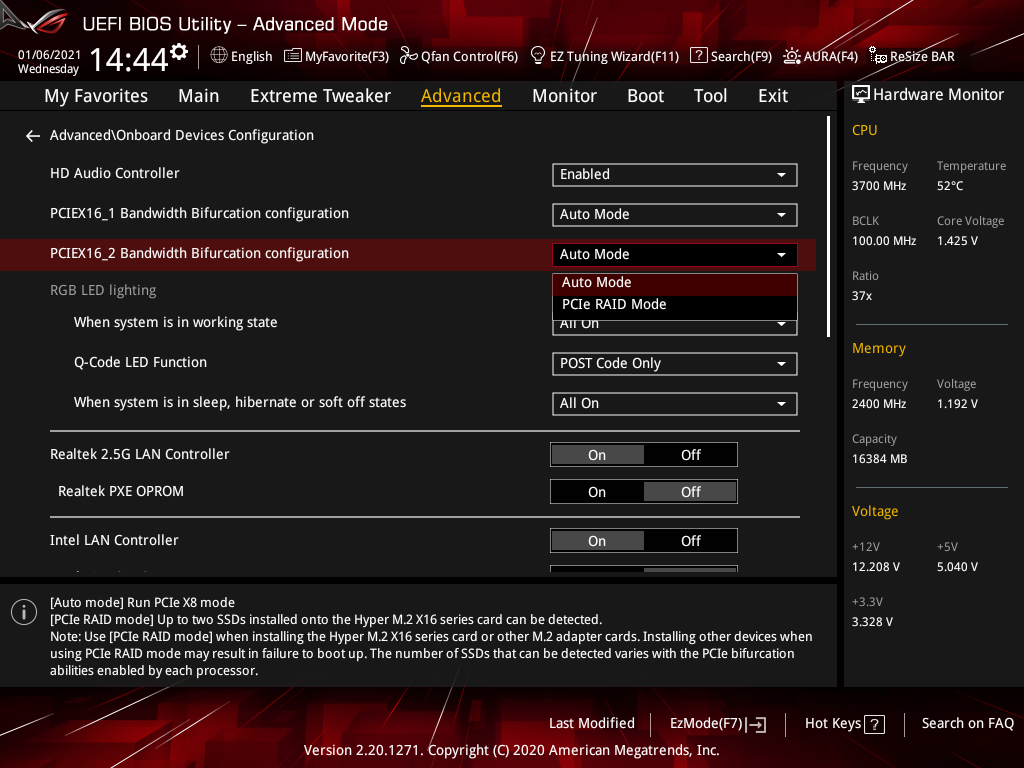Click +12V reading 12.208 V
Screen dimensions: 1024x768
point(875,567)
